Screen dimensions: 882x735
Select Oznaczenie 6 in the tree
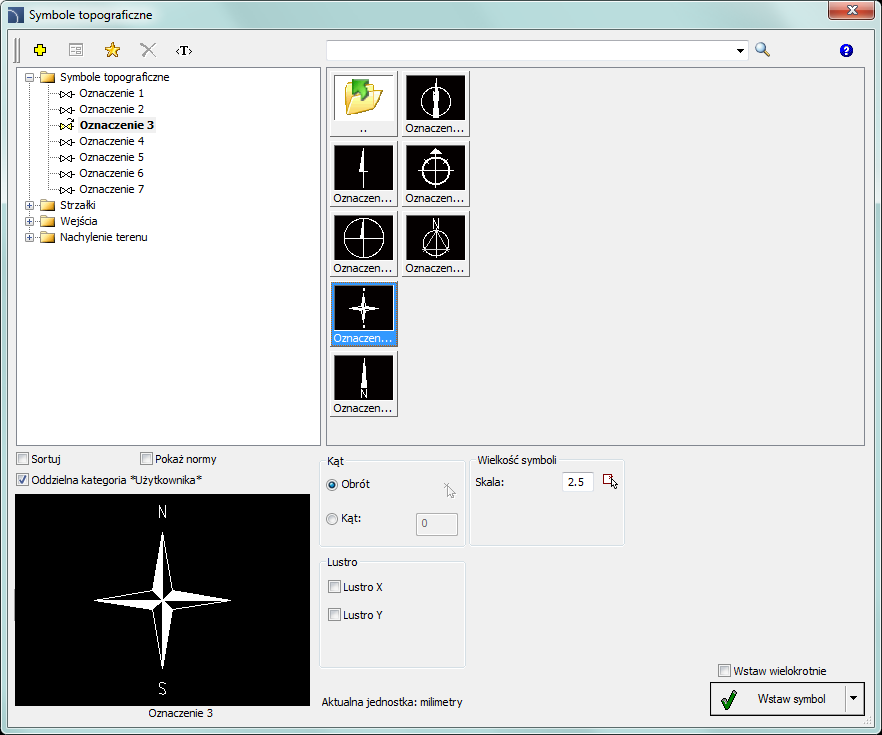[x=111, y=173]
